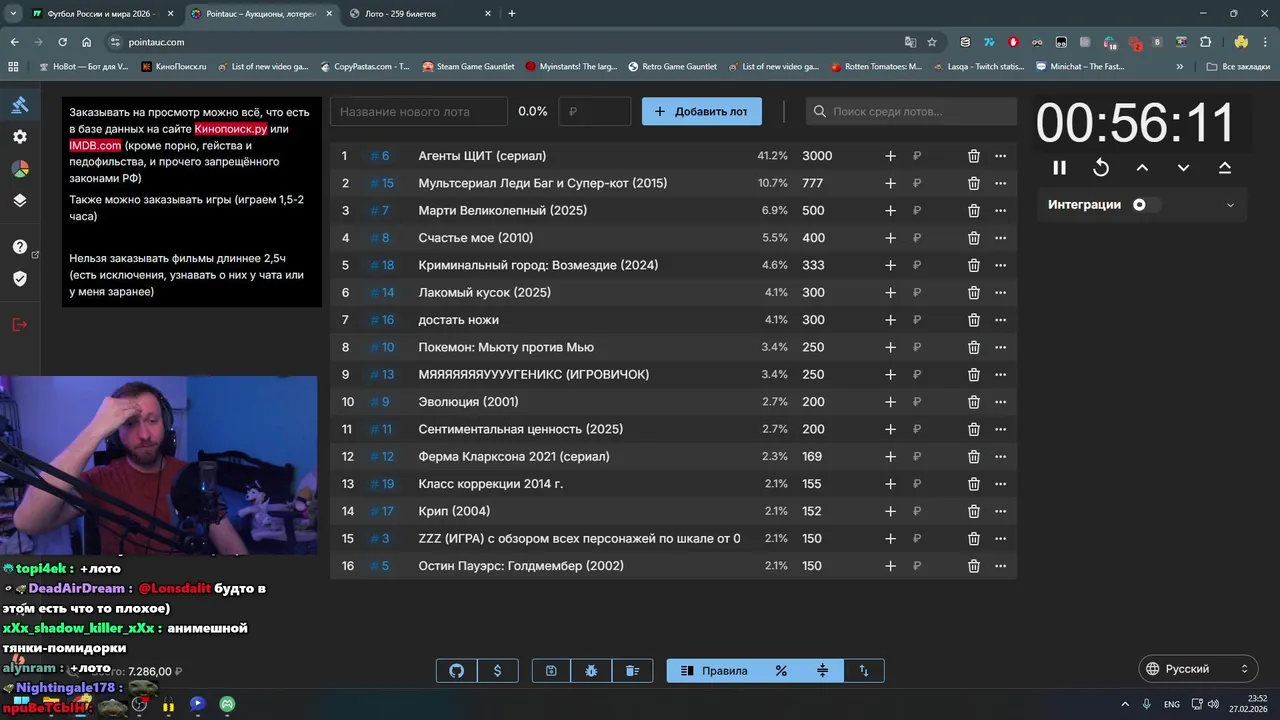Viewport: 1280px width, 720px height.
Task: Reload the pointauc.com page
Action: click(62, 42)
